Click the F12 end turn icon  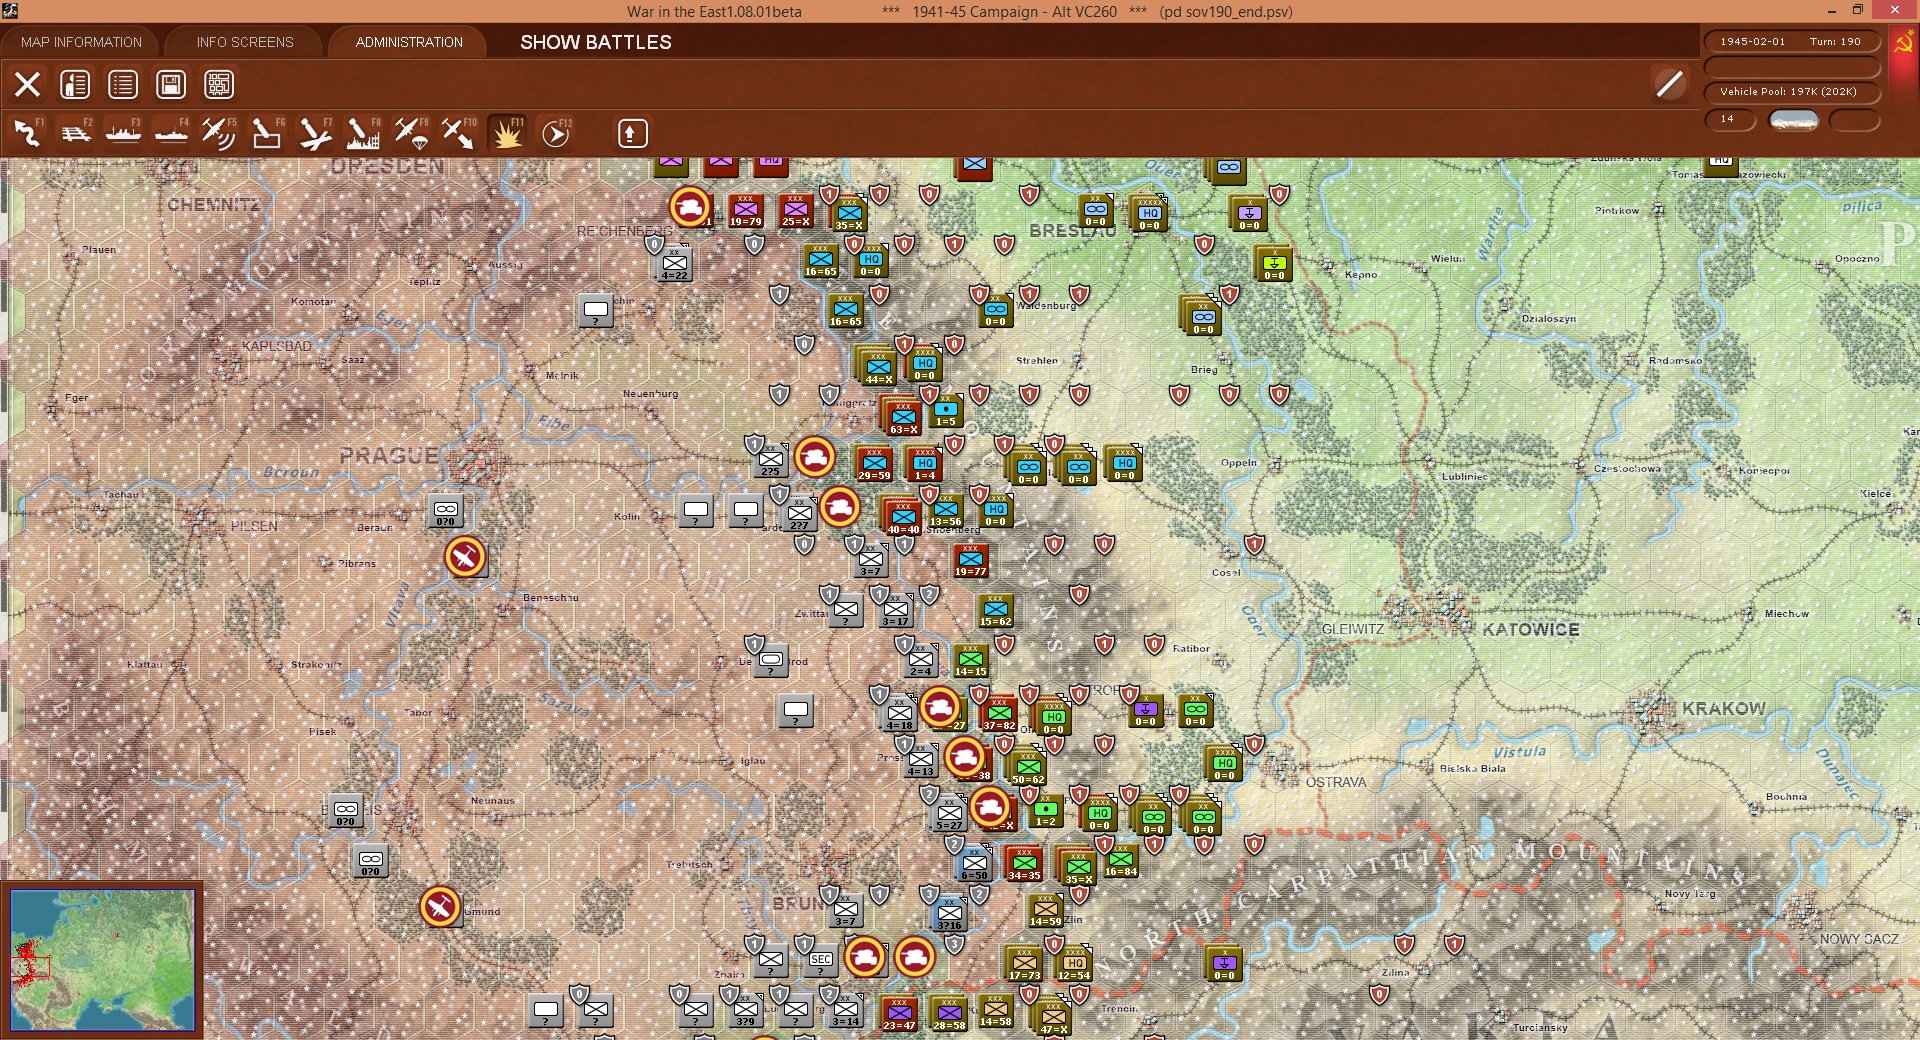pos(556,133)
